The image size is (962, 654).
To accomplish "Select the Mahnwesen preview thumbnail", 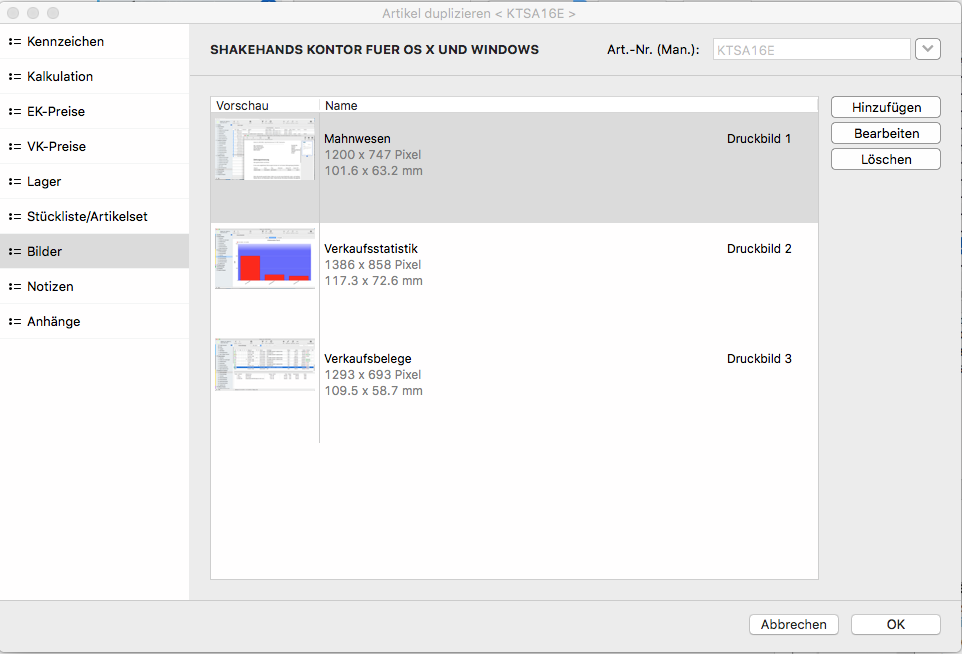I will (264, 150).
